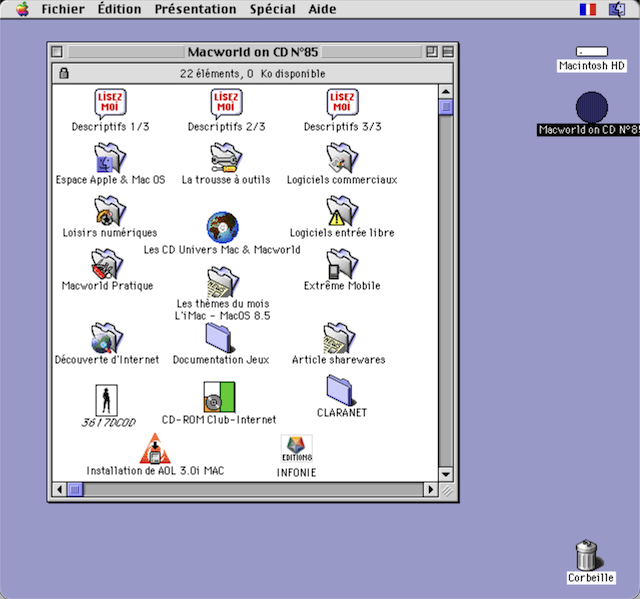This screenshot has height=599, width=640.
Task: Click the 'Extrême Mobile' label text
Action: (x=342, y=286)
